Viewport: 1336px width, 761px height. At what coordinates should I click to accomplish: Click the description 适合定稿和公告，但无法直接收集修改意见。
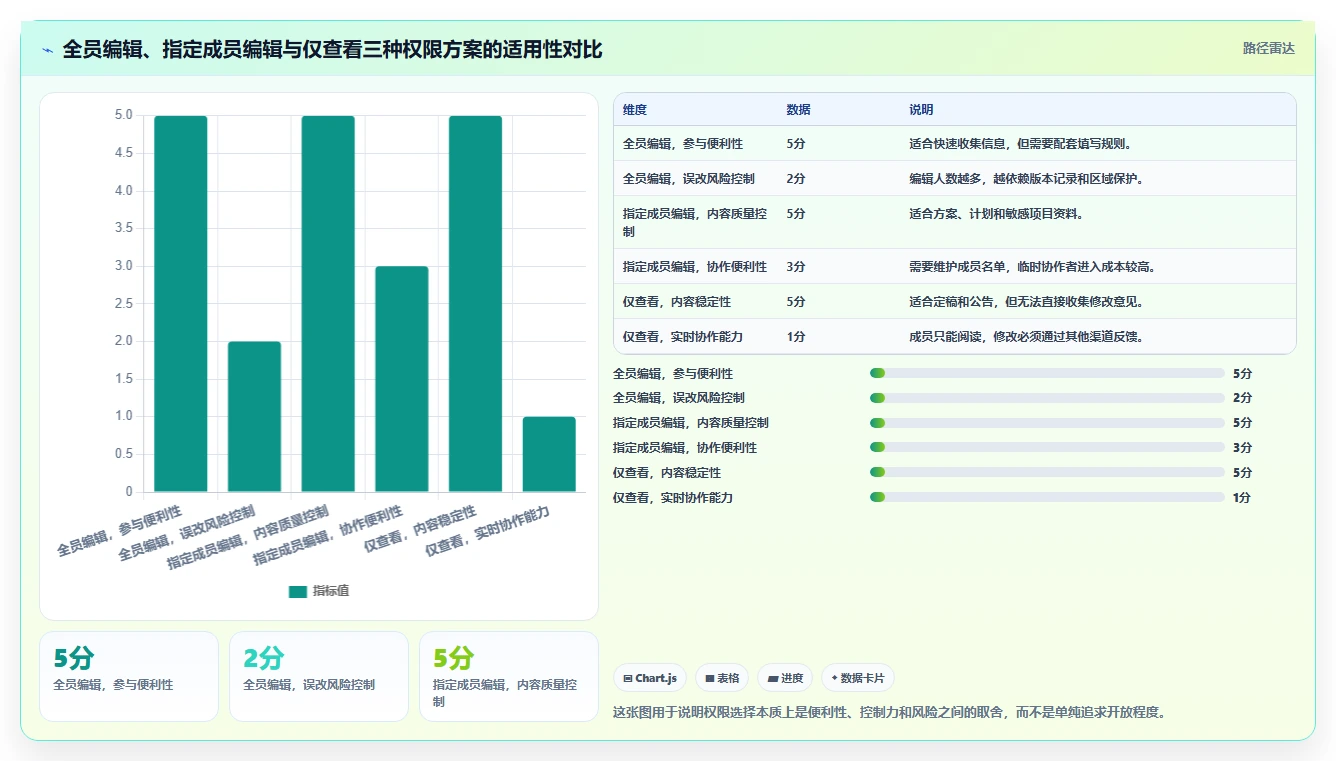click(1027, 302)
